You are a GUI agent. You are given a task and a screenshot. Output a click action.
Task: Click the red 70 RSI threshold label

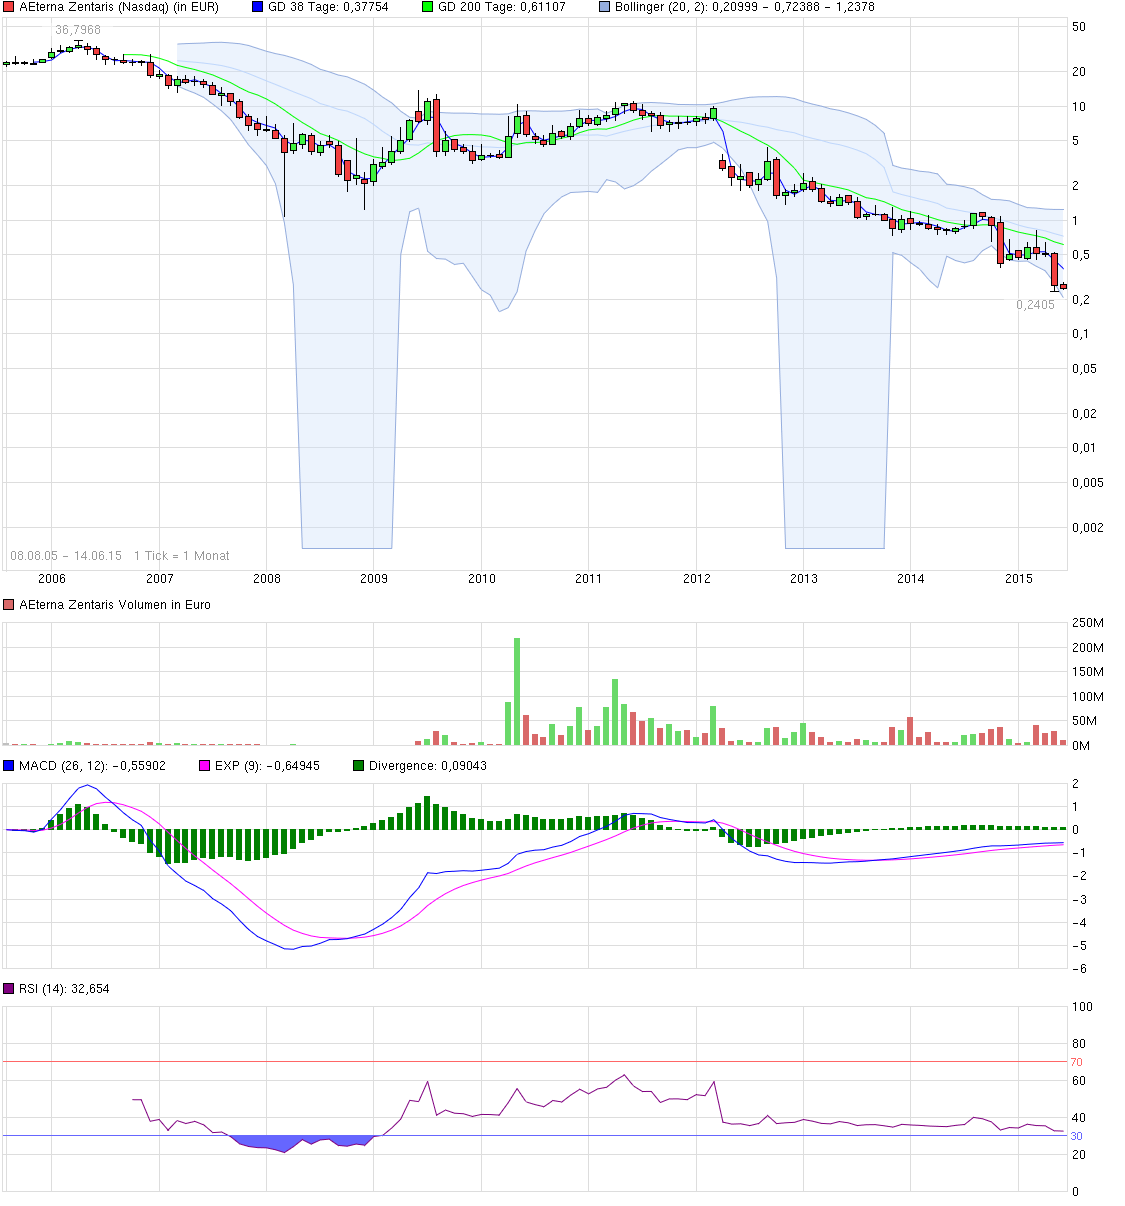1077,1062
